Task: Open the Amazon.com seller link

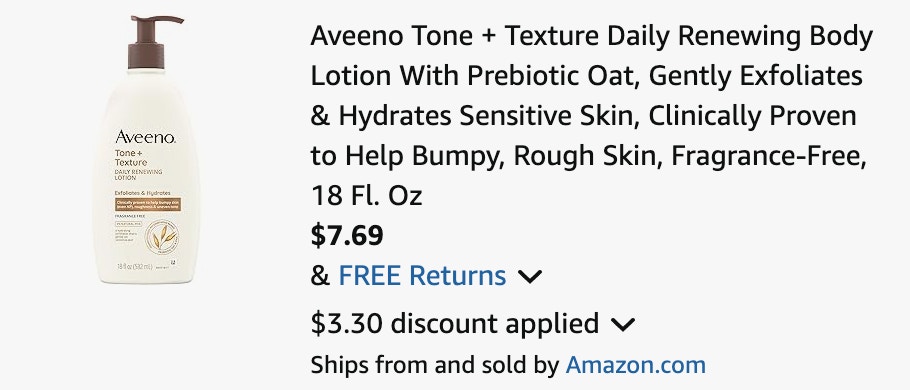Action: [635, 365]
